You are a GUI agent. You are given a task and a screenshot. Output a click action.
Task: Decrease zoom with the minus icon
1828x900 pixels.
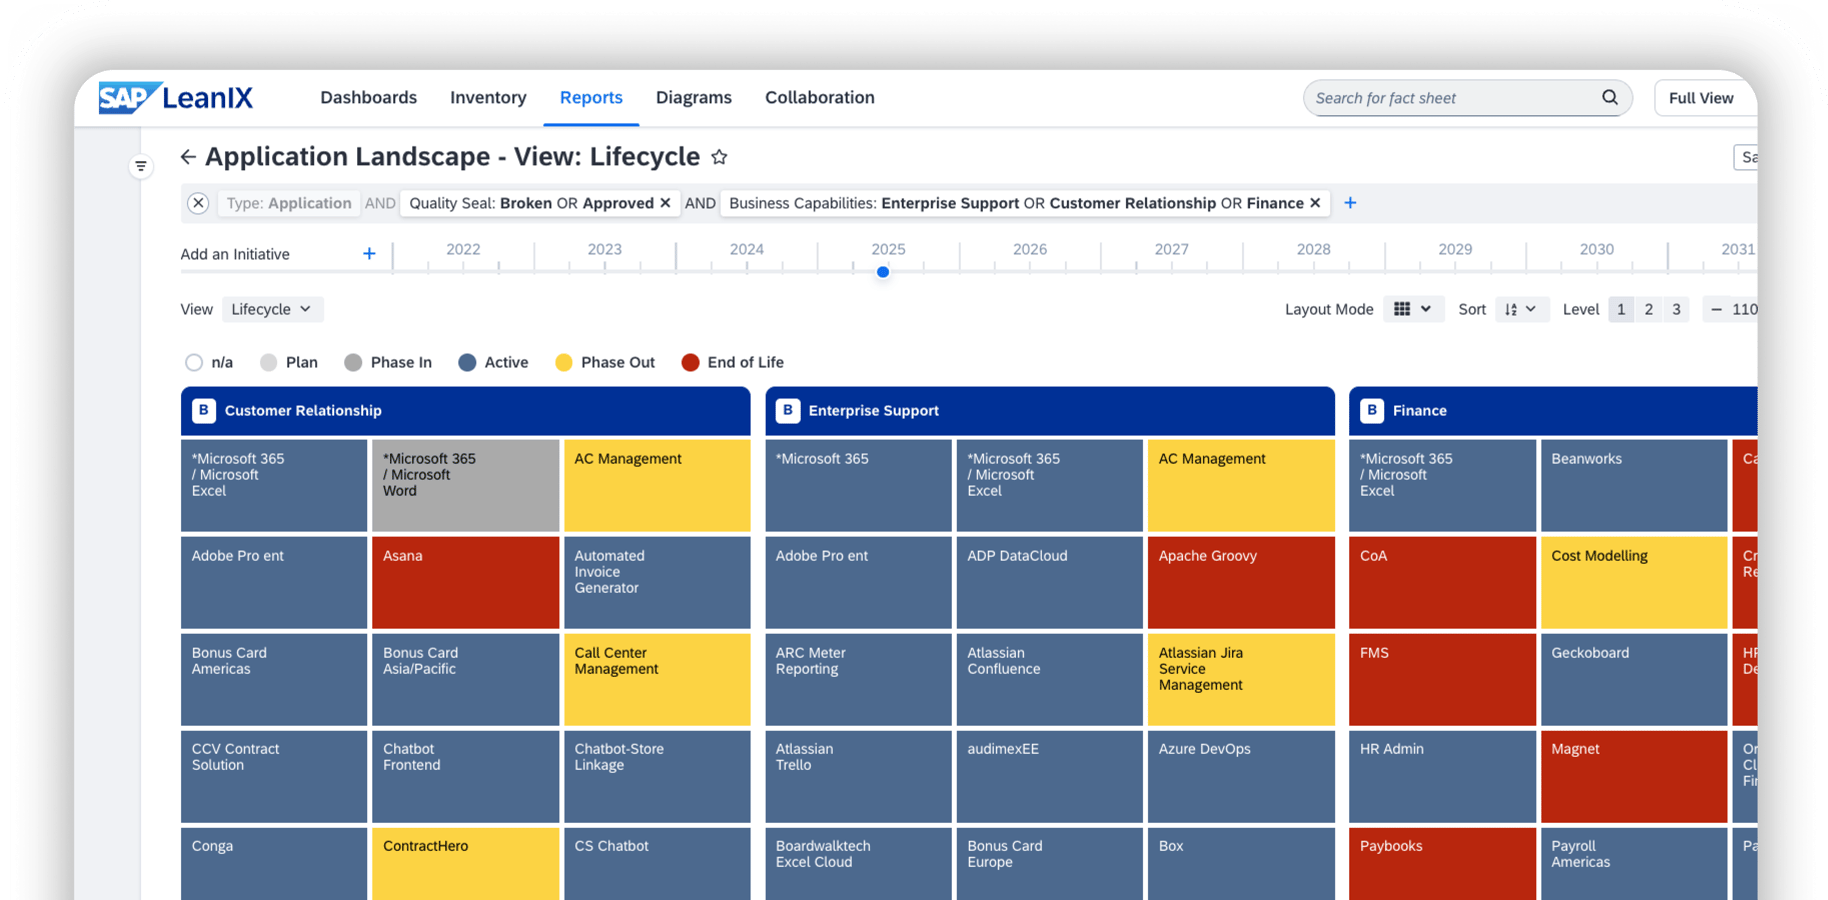(1716, 309)
